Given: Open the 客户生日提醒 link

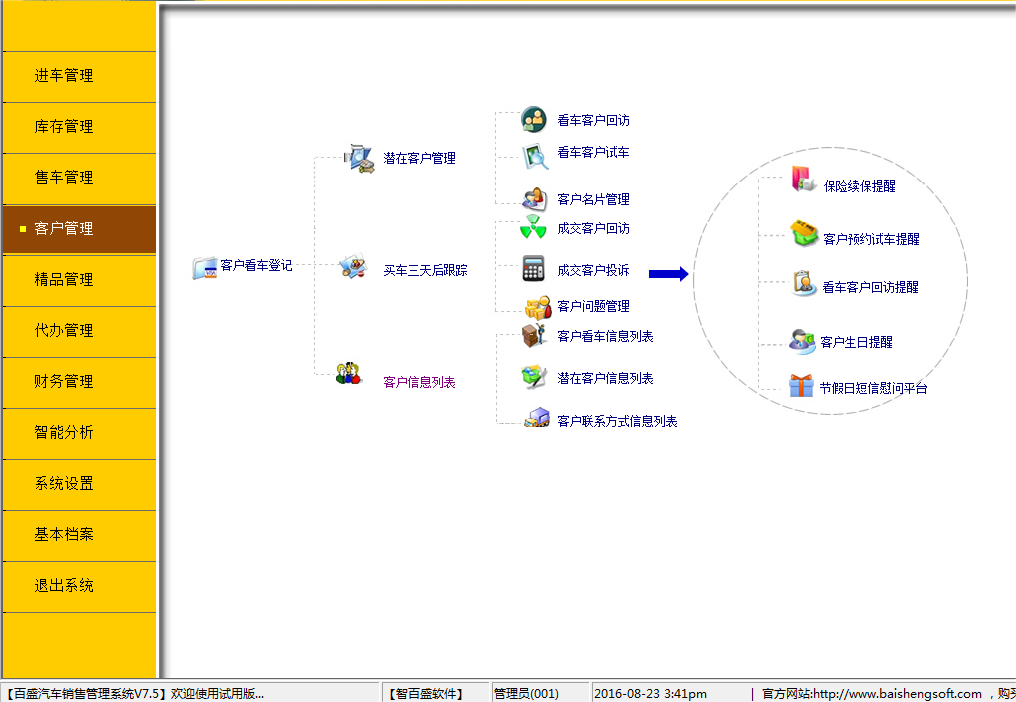Looking at the screenshot, I should [857, 342].
